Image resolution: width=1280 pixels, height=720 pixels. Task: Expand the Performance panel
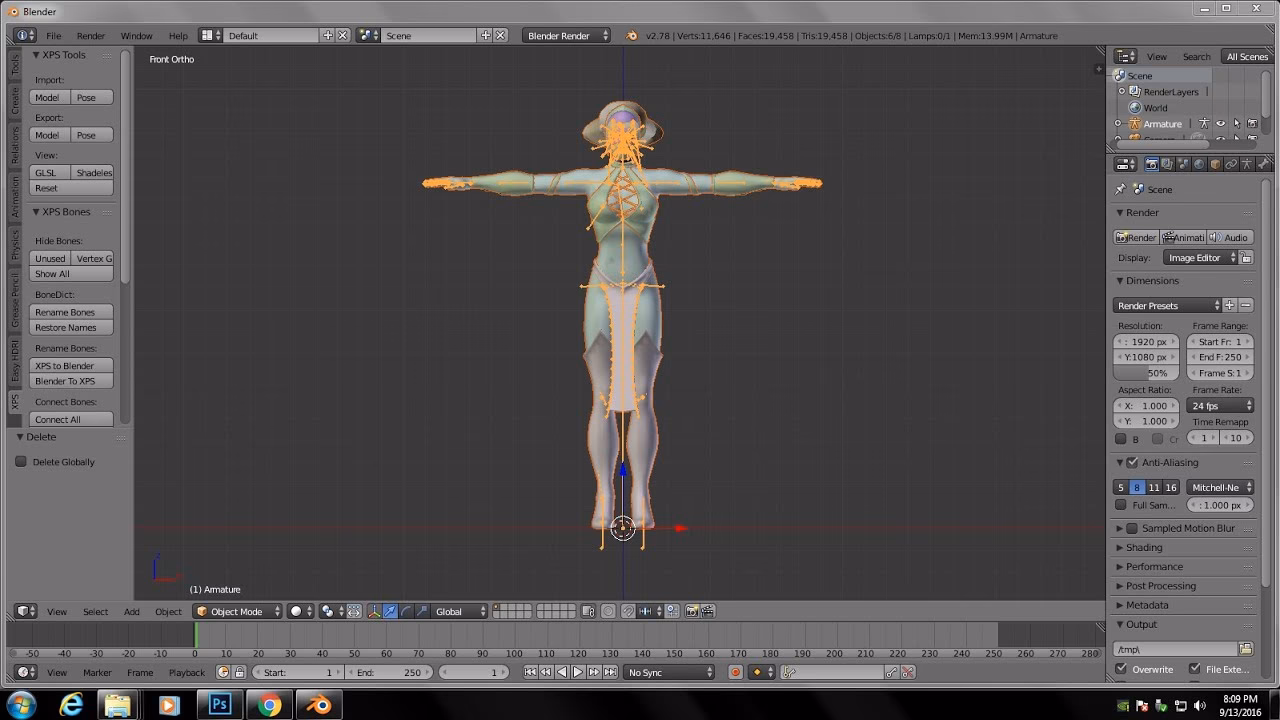[1154, 566]
